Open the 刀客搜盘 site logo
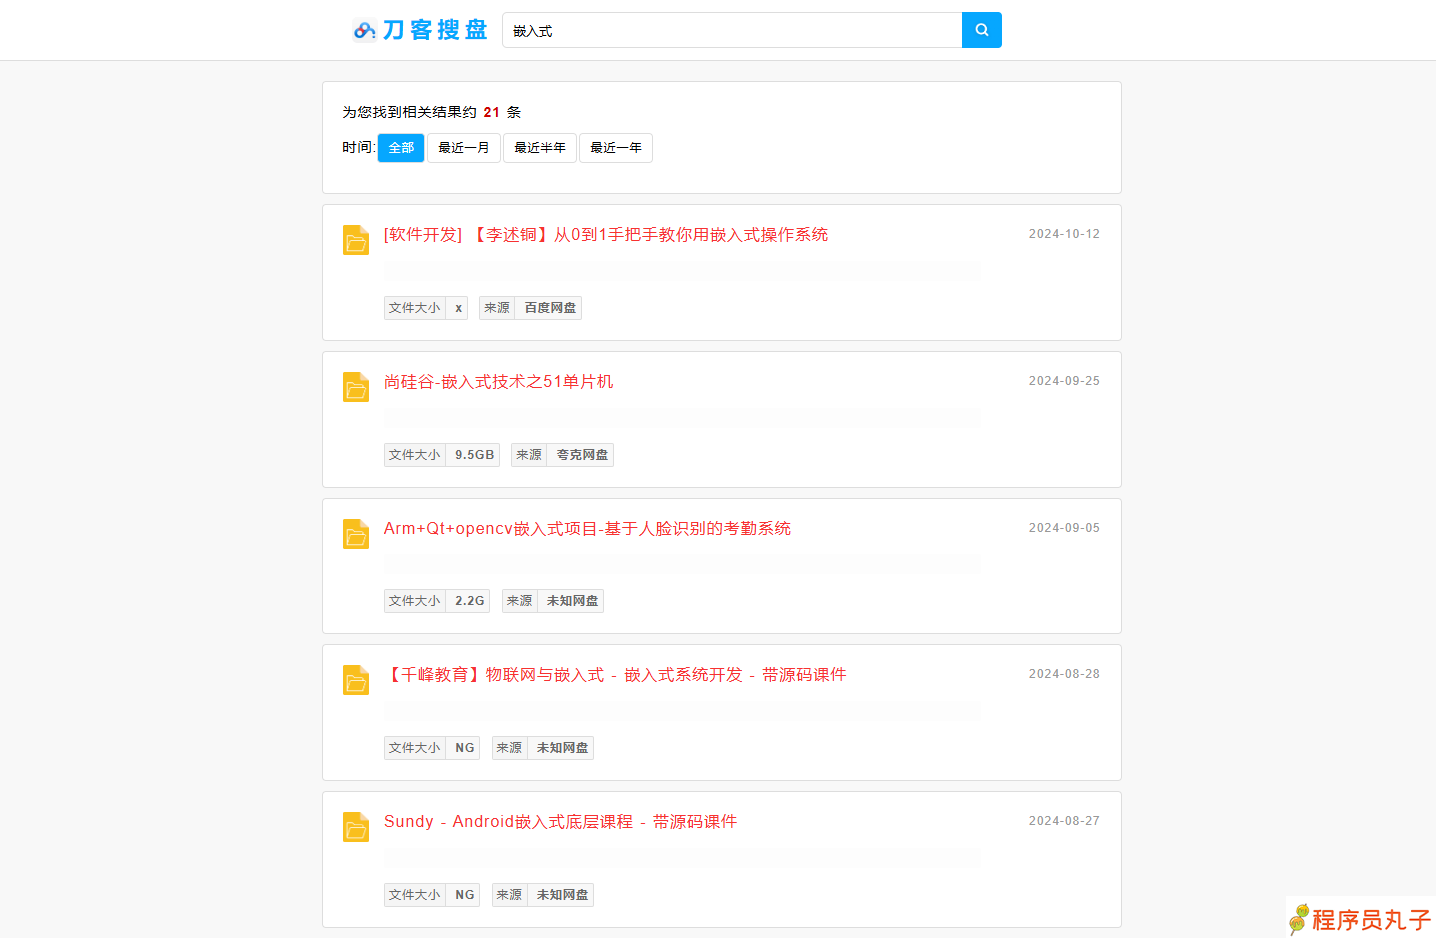Viewport: 1436px width, 938px height. point(420,30)
